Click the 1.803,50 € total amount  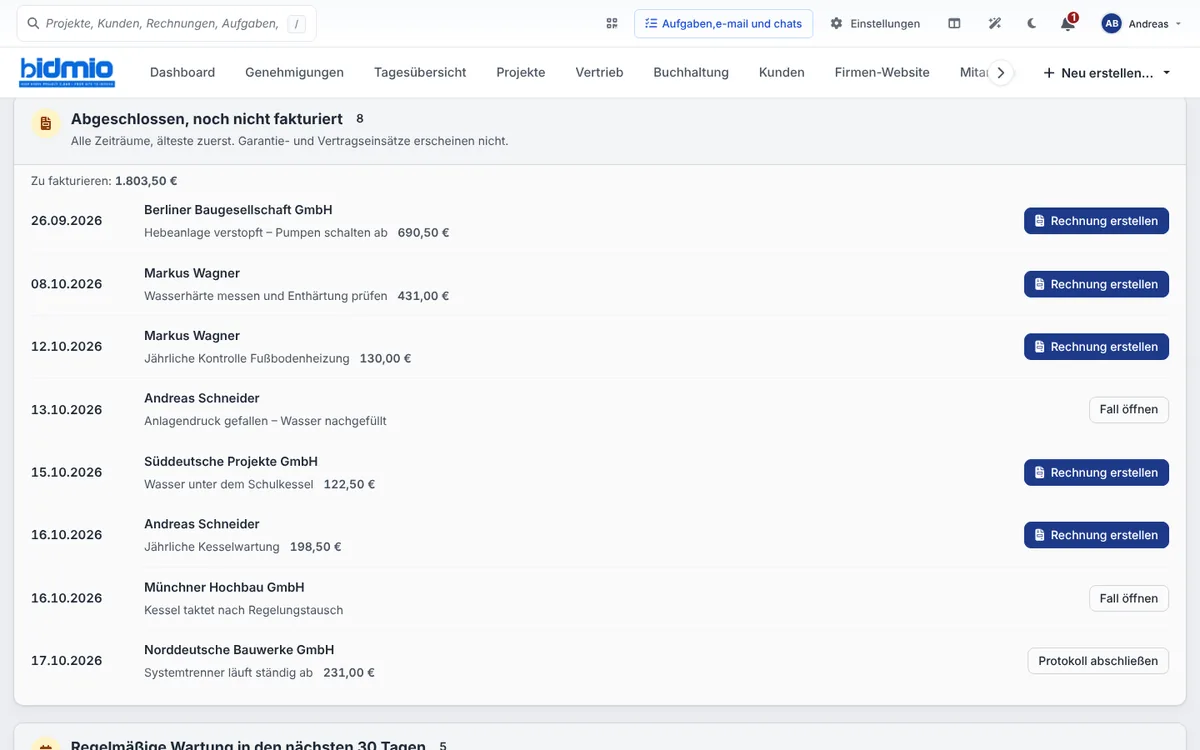pos(146,181)
